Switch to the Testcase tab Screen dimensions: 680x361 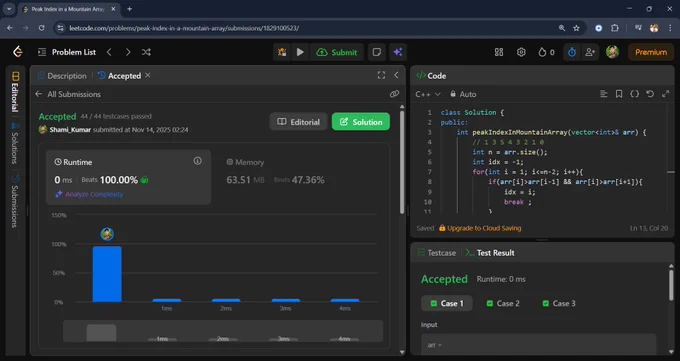click(436, 253)
